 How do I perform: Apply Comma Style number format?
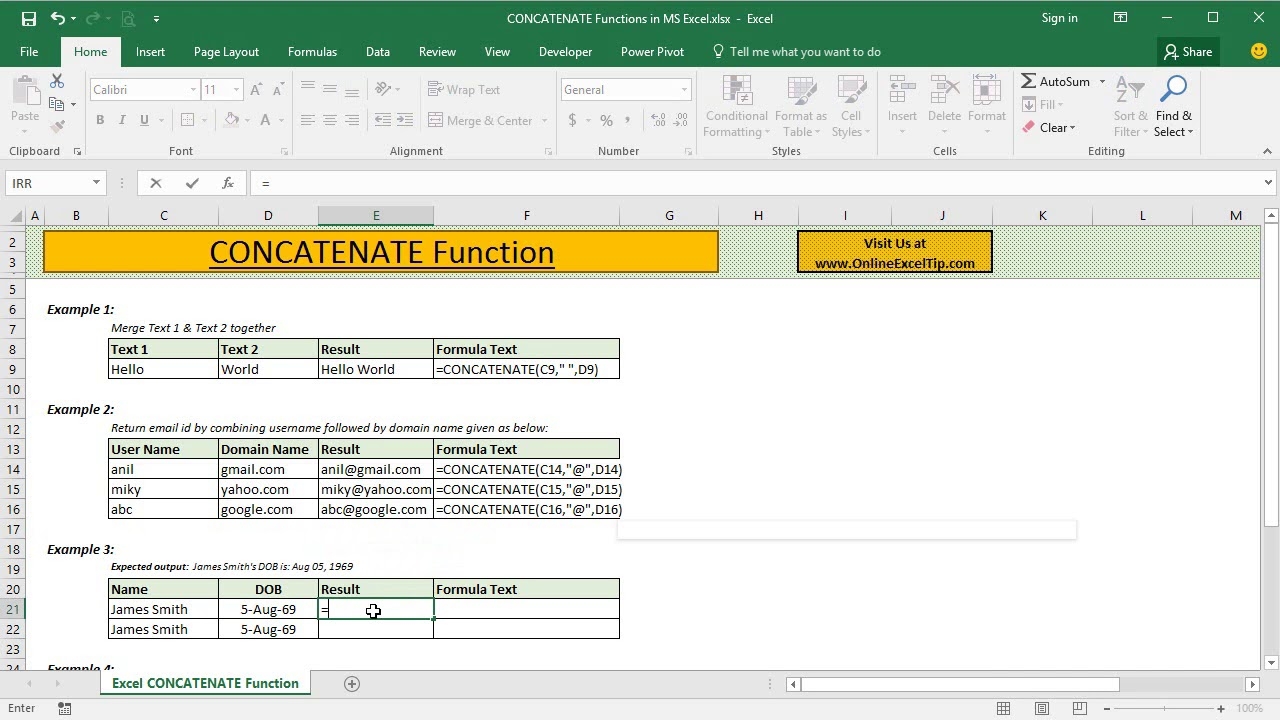[x=628, y=120]
